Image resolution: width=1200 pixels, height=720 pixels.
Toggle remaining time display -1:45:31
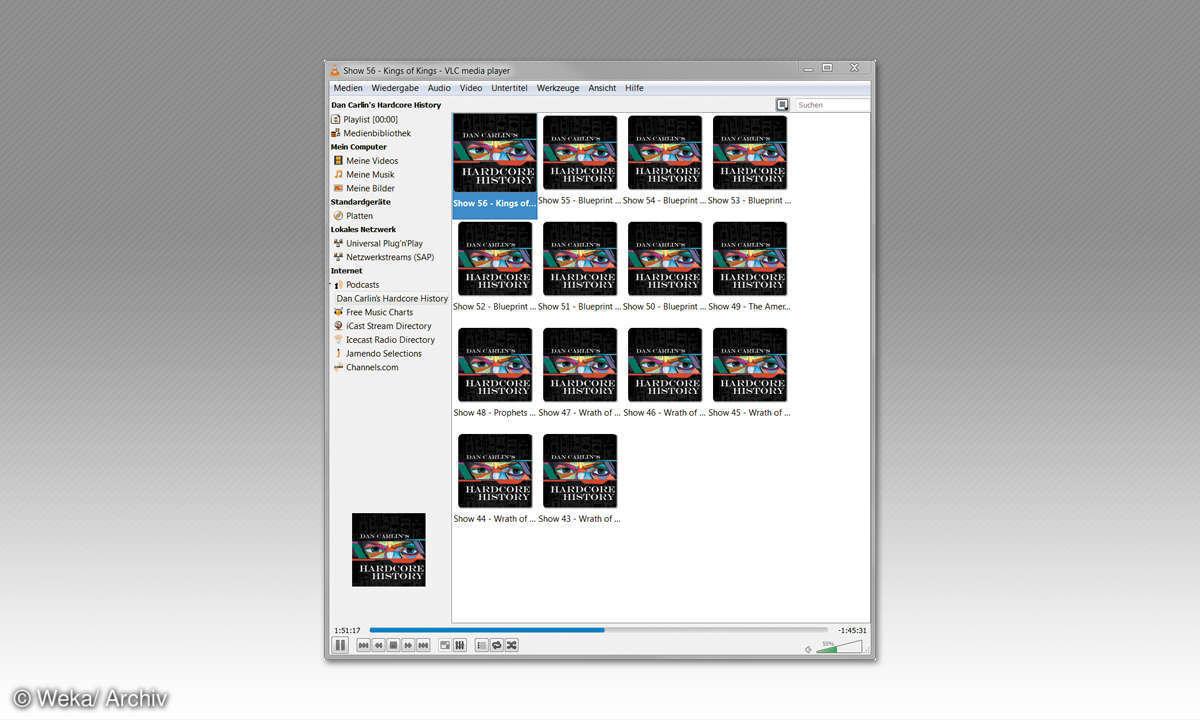coord(852,630)
